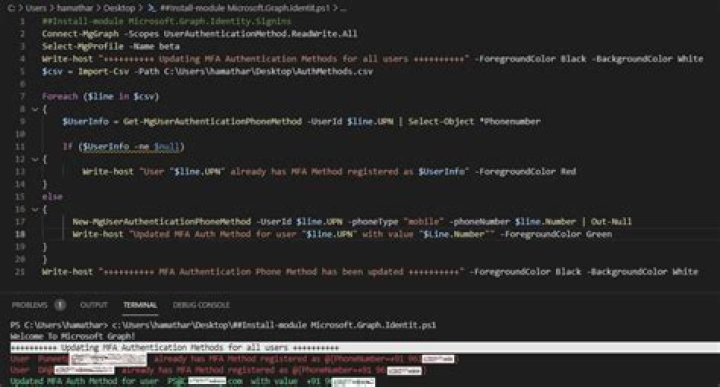720x387 pixels.
Task: Click the PowerShell file icon in breadcrumbs
Action: (152, 8)
